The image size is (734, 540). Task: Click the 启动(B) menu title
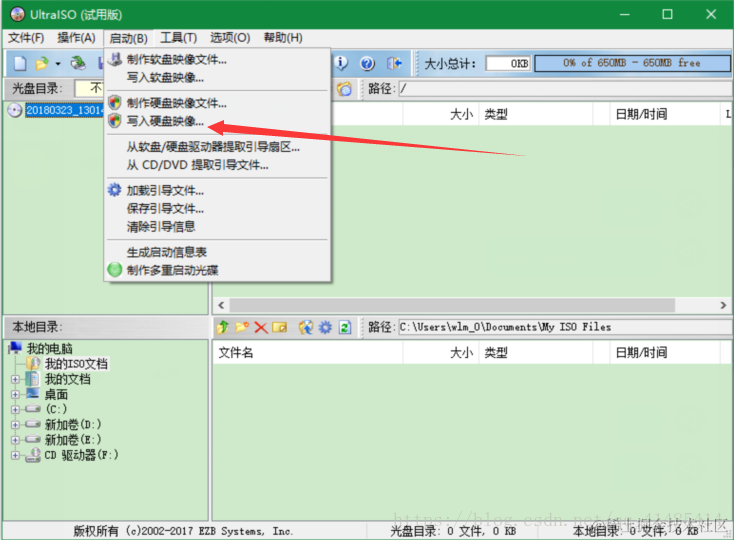128,38
